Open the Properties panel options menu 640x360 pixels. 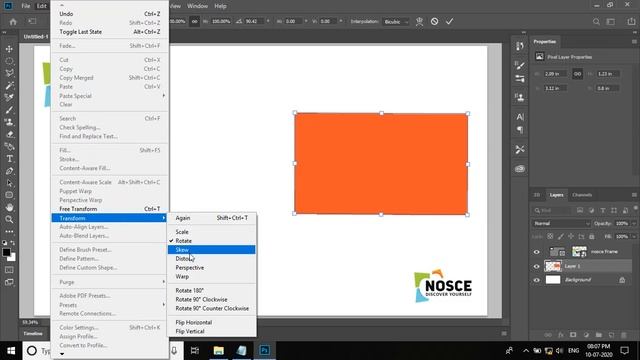(634, 42)
